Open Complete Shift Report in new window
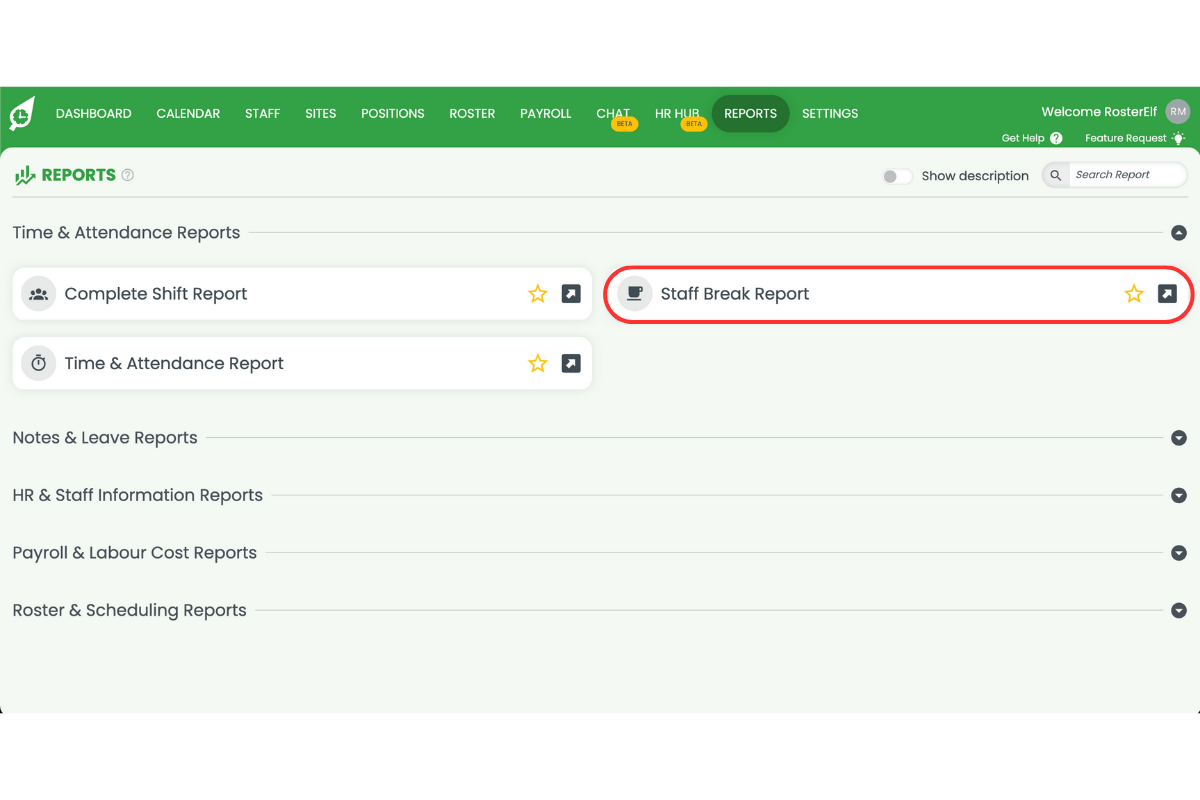Viewport: 1200px width, 800px height. [571, 293]
